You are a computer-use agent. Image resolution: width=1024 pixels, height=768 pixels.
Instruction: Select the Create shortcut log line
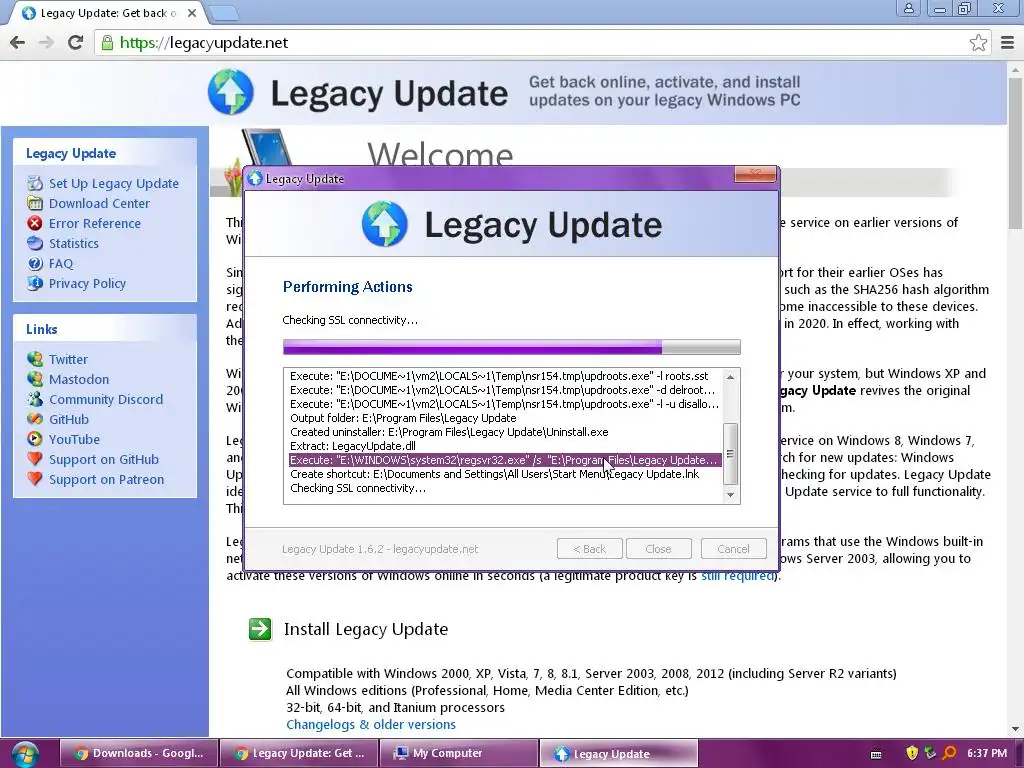494,474
